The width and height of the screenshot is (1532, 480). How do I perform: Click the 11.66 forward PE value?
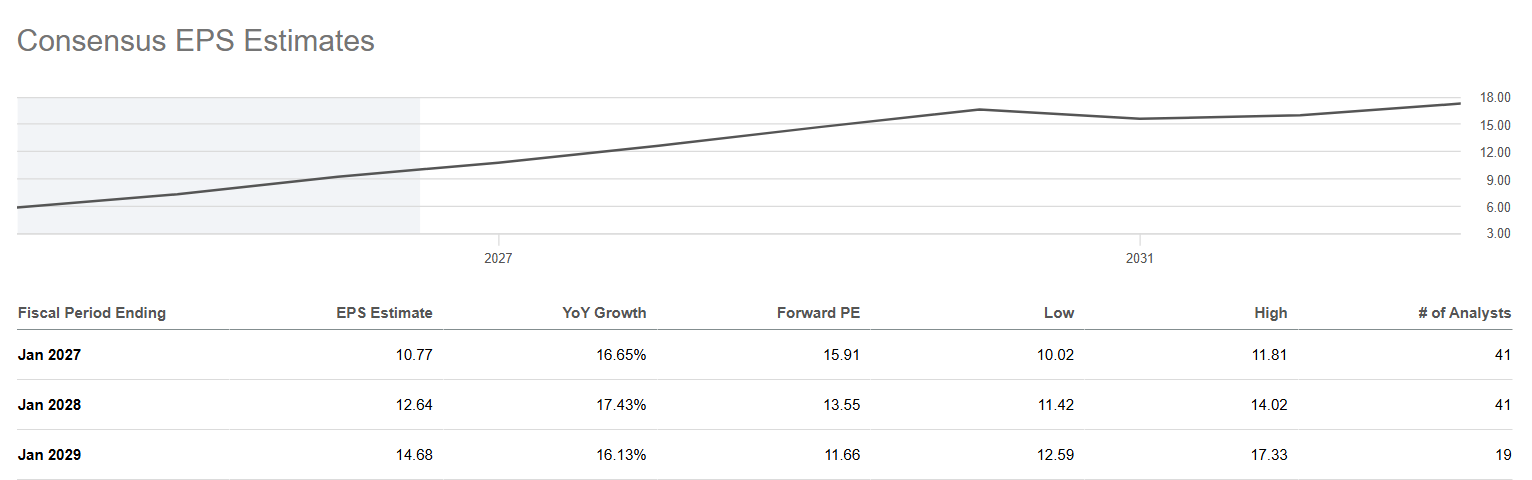click(841, 454)
